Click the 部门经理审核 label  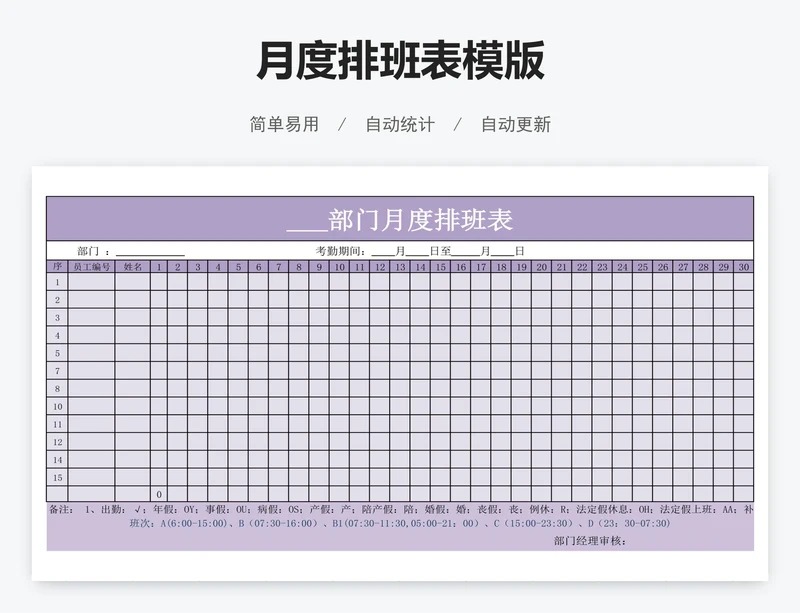[590, 541]
